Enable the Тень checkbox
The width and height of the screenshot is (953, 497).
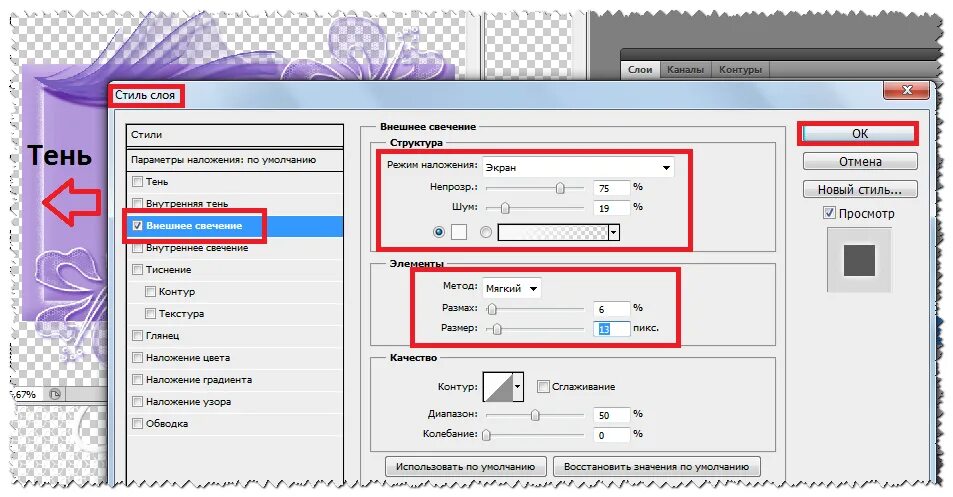[137, 182]
